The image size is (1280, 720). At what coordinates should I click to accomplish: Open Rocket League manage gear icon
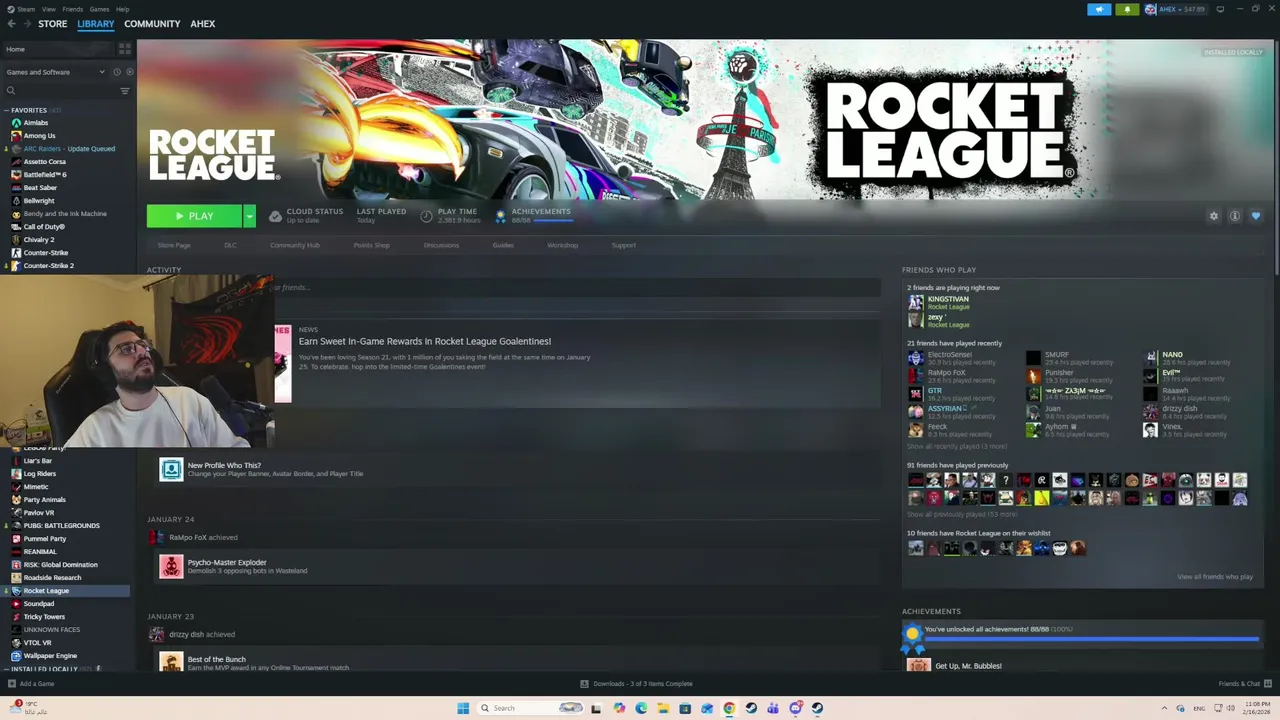coord(1214,216)
